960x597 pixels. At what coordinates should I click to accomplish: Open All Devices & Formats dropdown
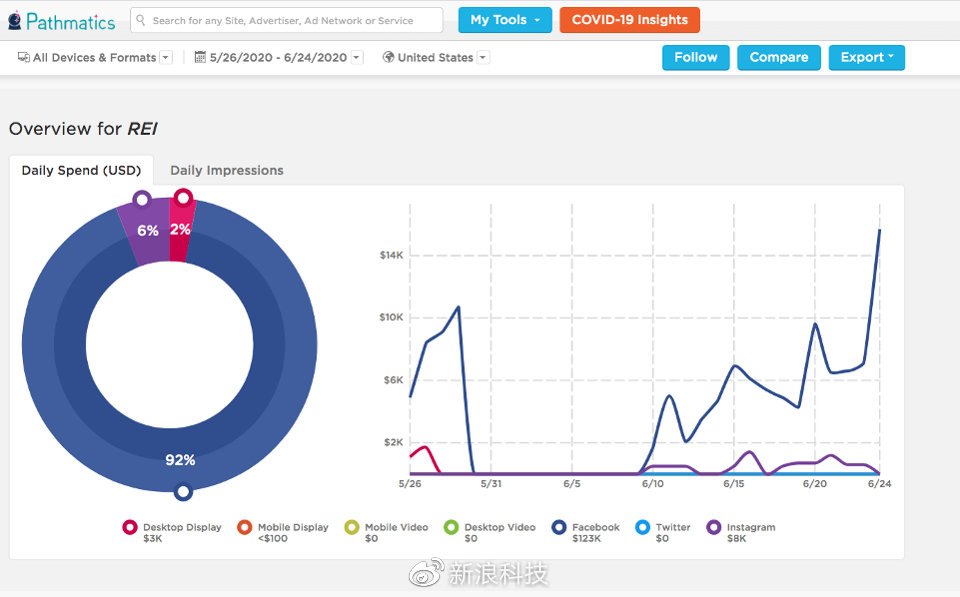point(165,58)
